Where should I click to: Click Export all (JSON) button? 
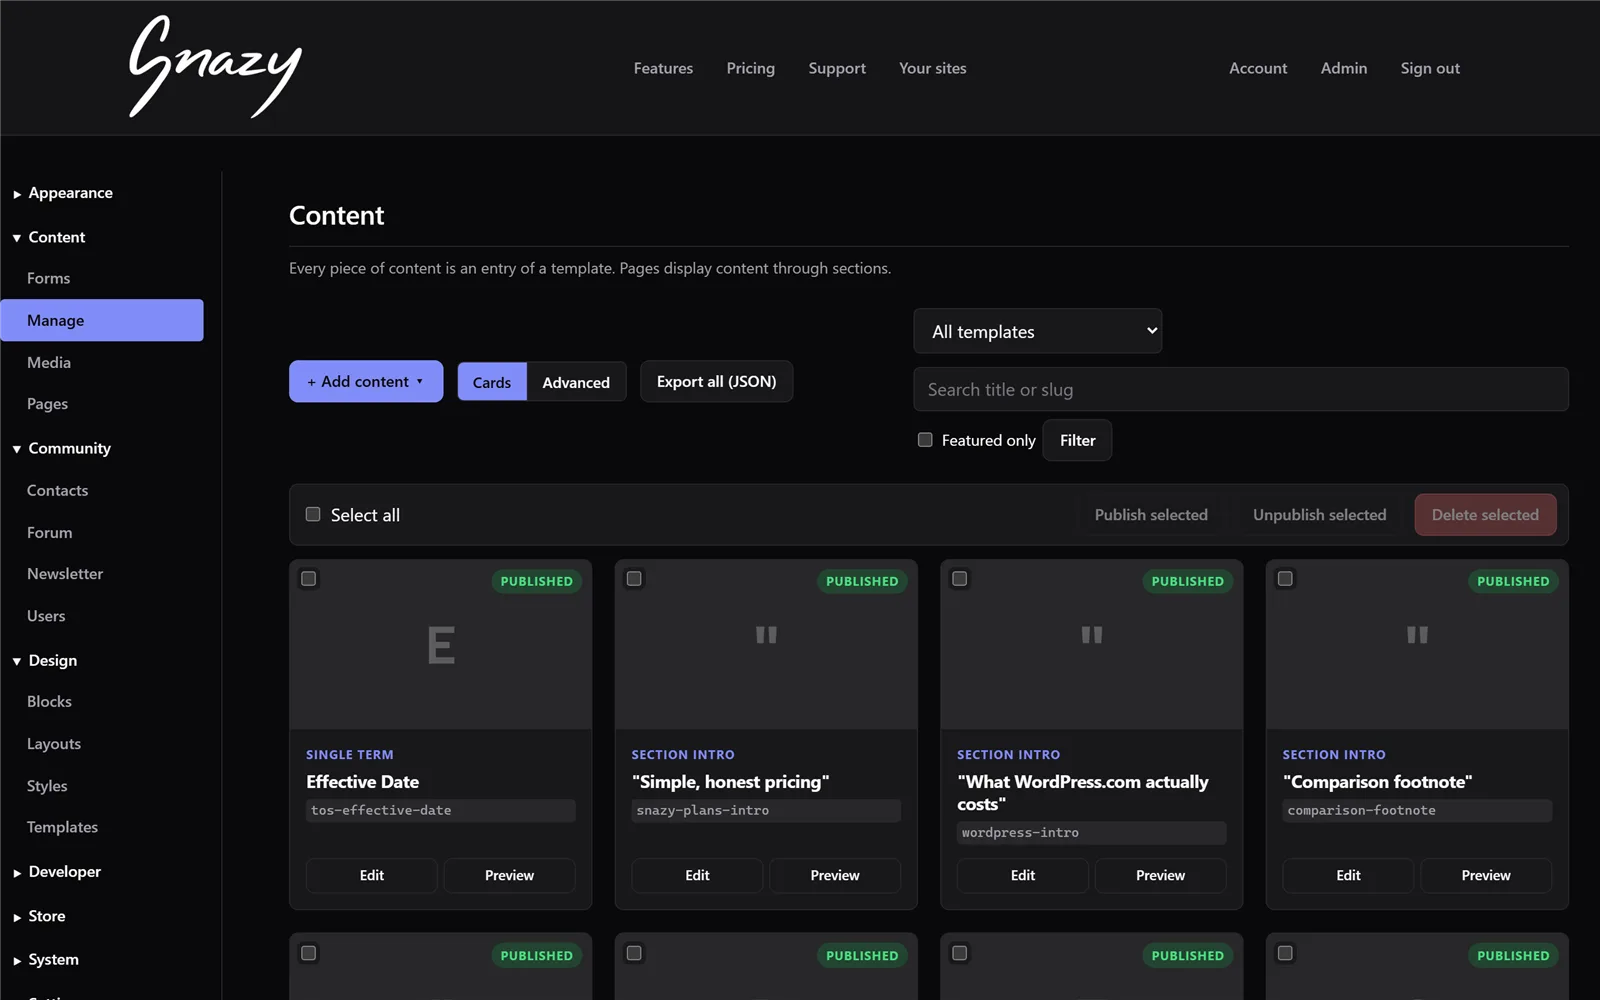point(717,381)
